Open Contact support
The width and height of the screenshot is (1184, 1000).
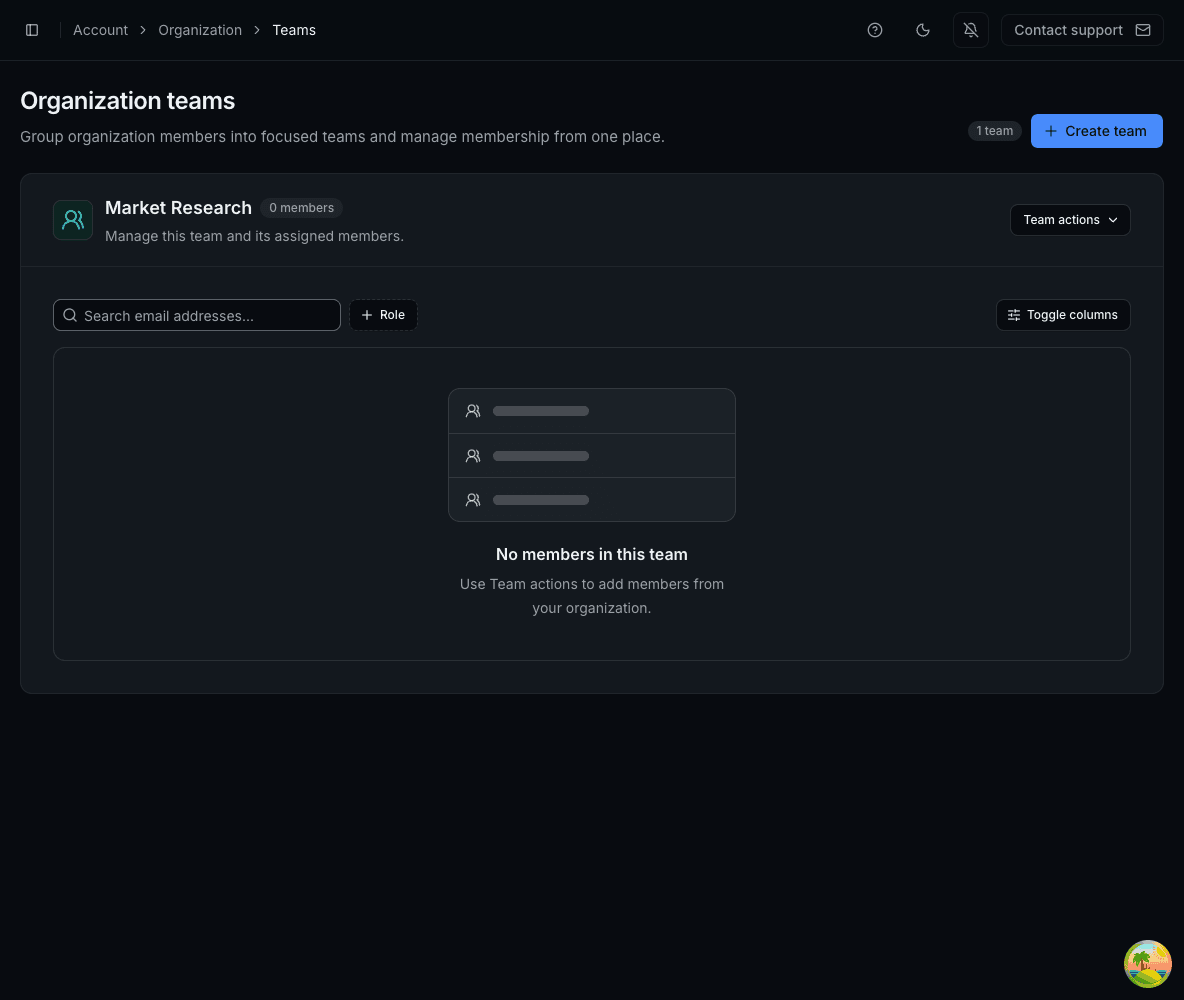coord(1081,30)
